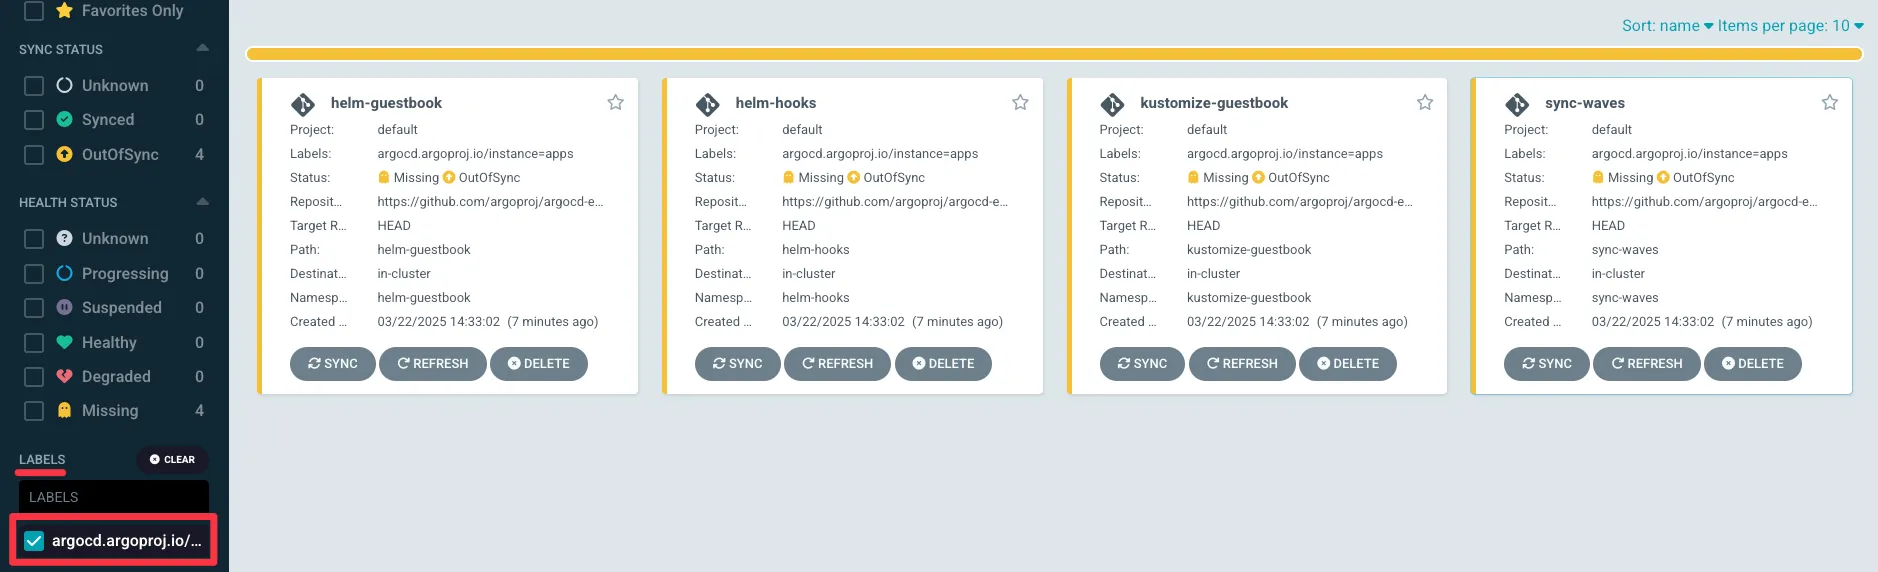Click the Synced green check icon
Viewport: 1878px width, 572px height.
(x=64, y=119)
